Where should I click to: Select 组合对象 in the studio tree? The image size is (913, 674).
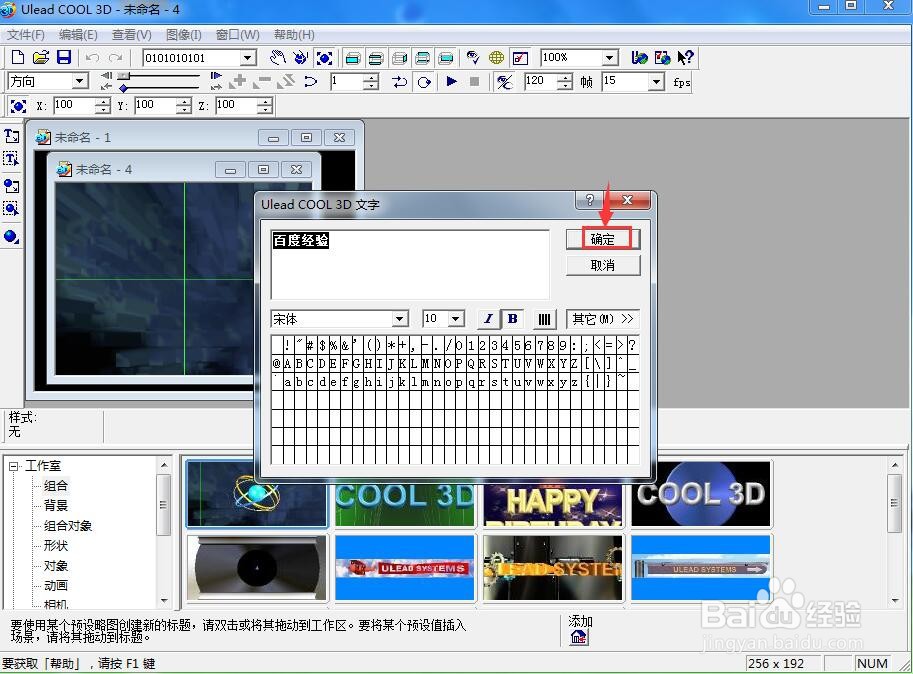[68, 526]
